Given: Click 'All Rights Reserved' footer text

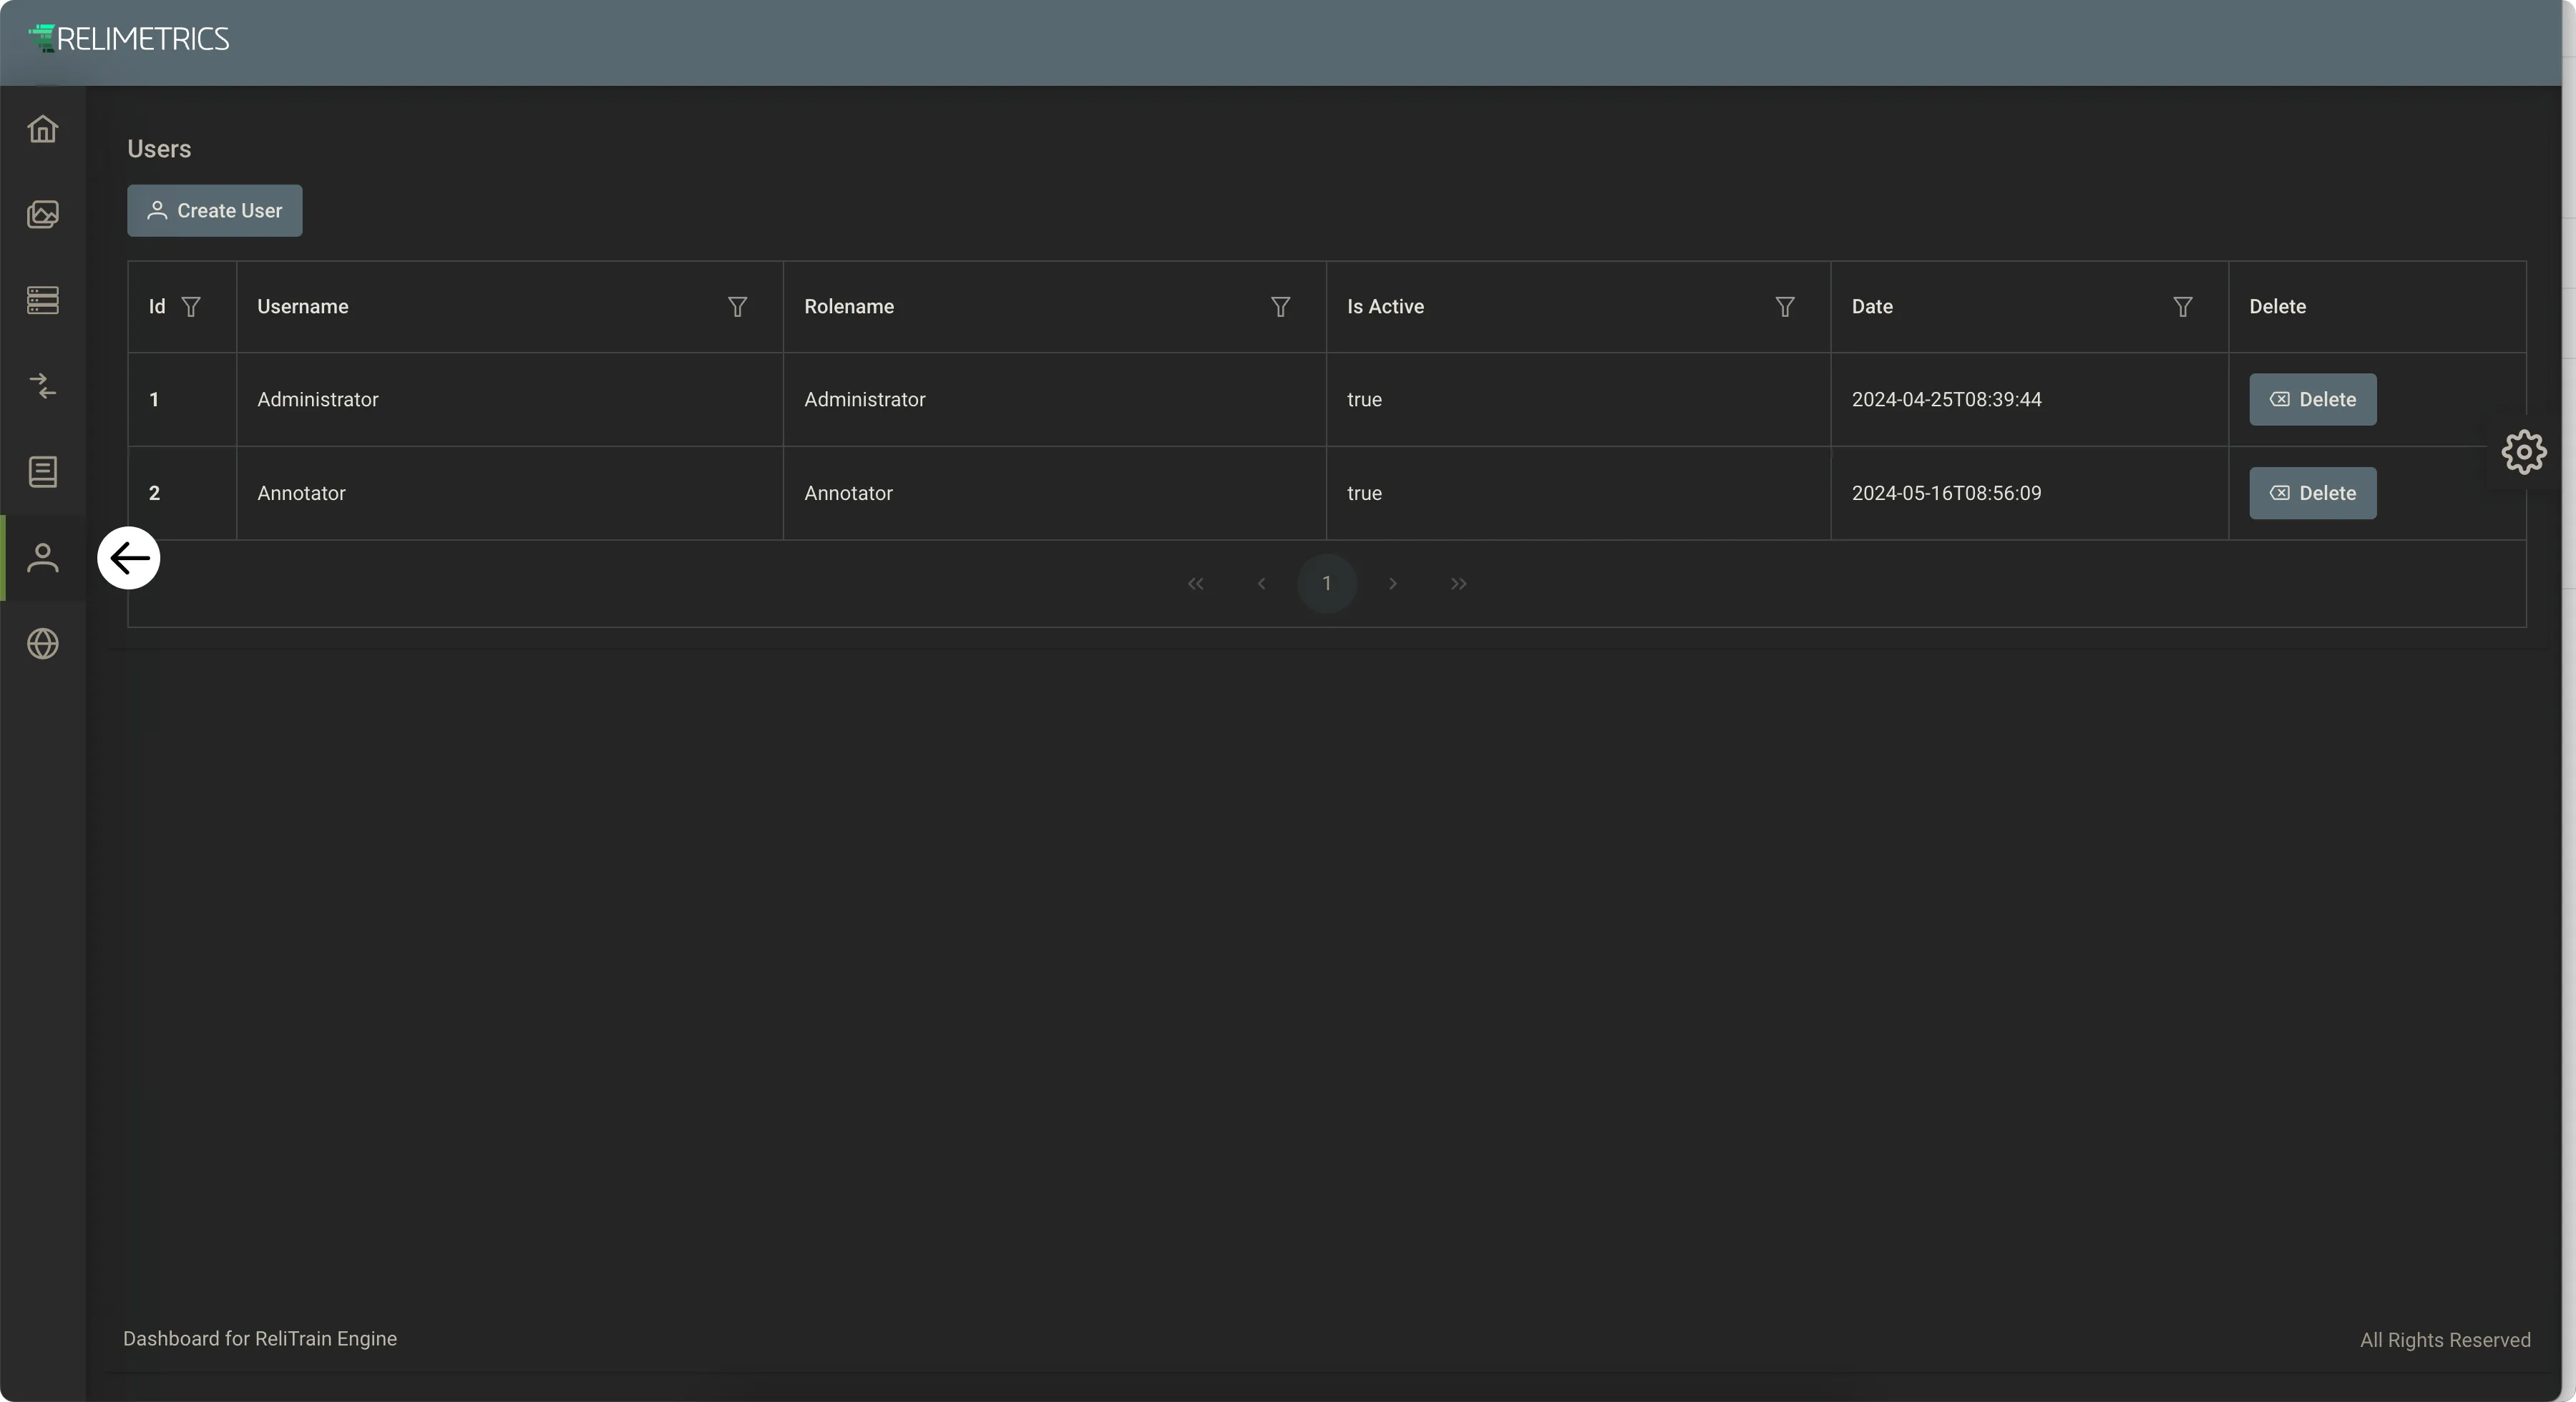Looking at the screenshot, I should tap(2445, 1340).
